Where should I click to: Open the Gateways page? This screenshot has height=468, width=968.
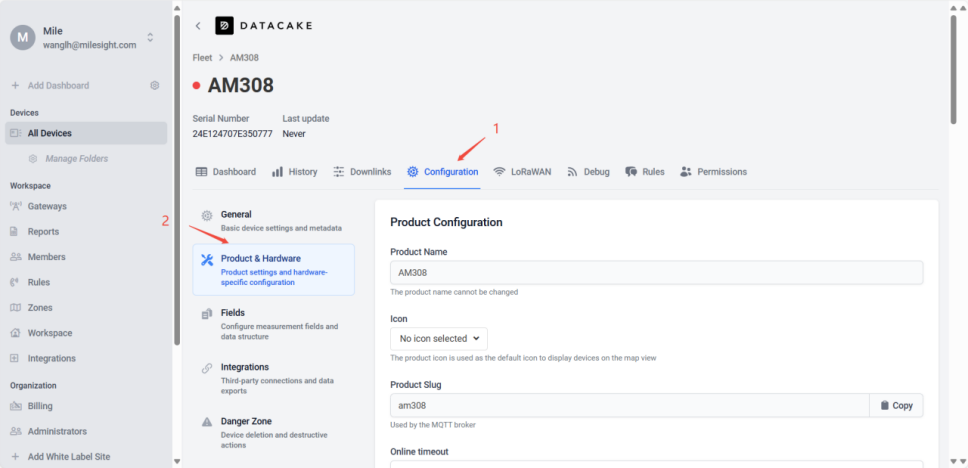pos(47,206)
